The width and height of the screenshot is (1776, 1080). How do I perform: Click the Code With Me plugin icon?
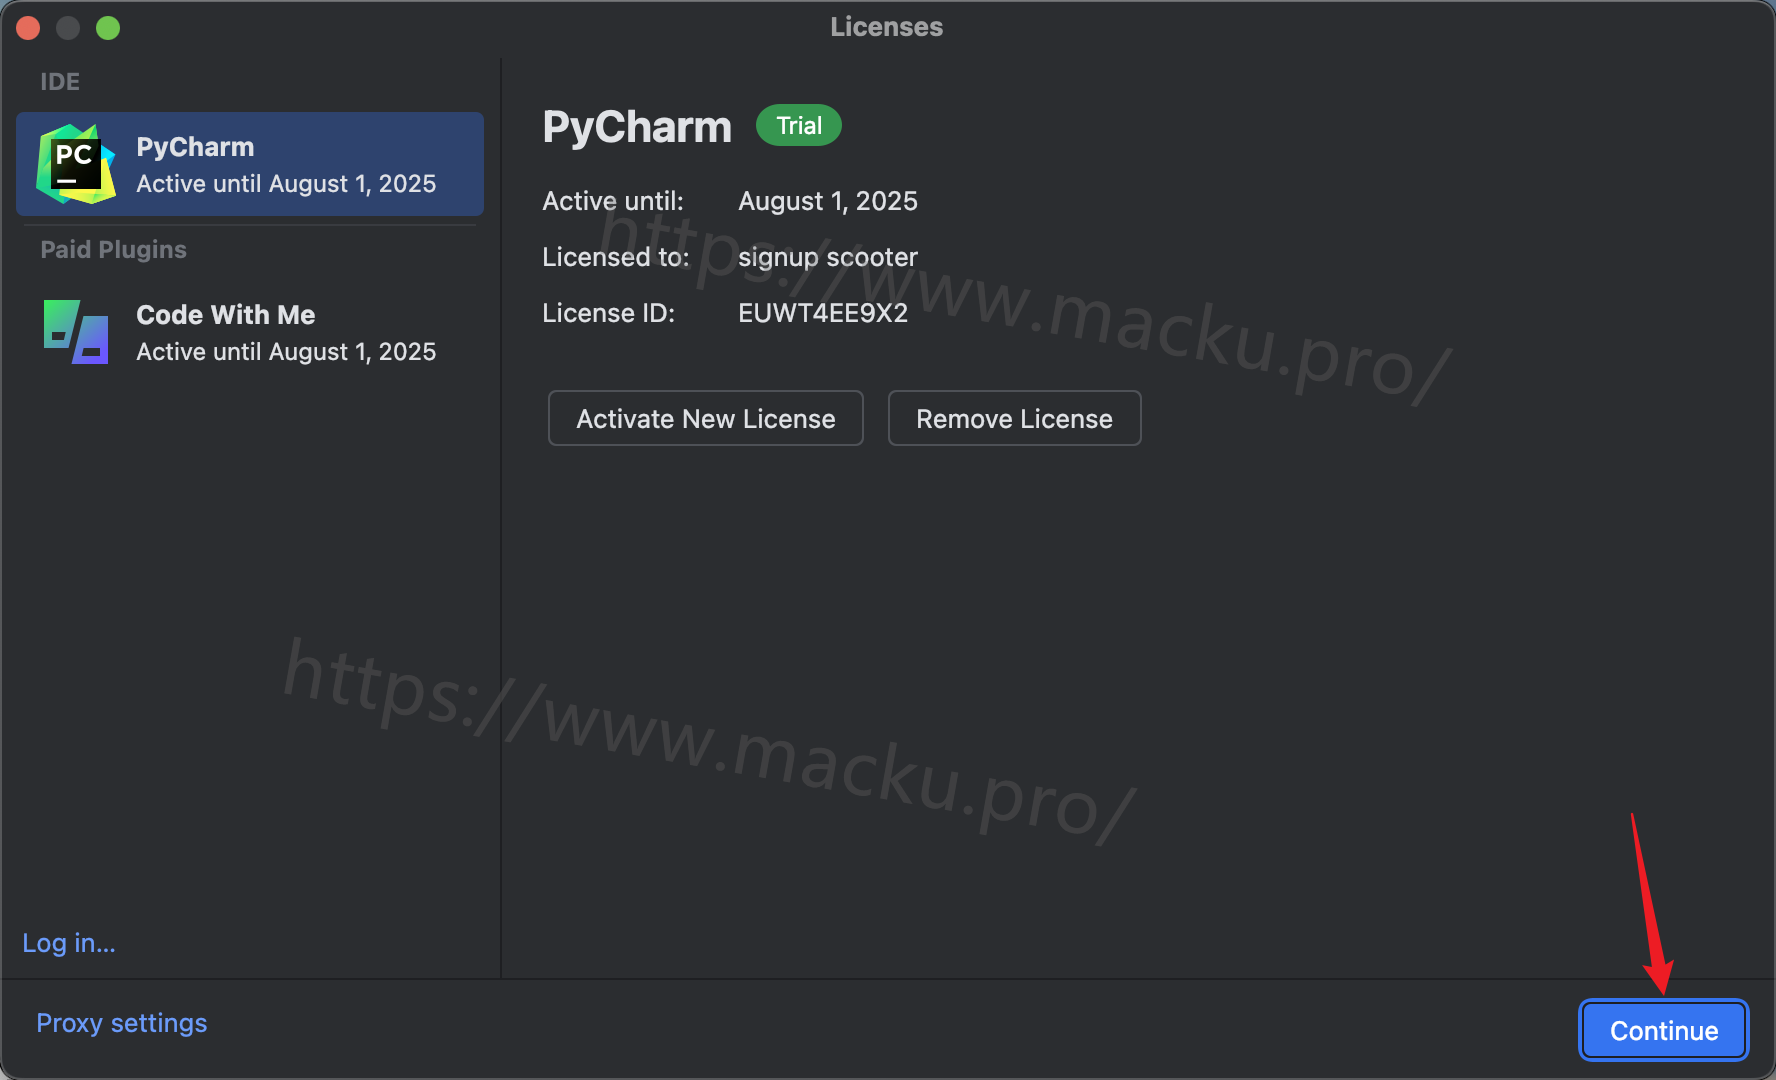pos(76,331)
